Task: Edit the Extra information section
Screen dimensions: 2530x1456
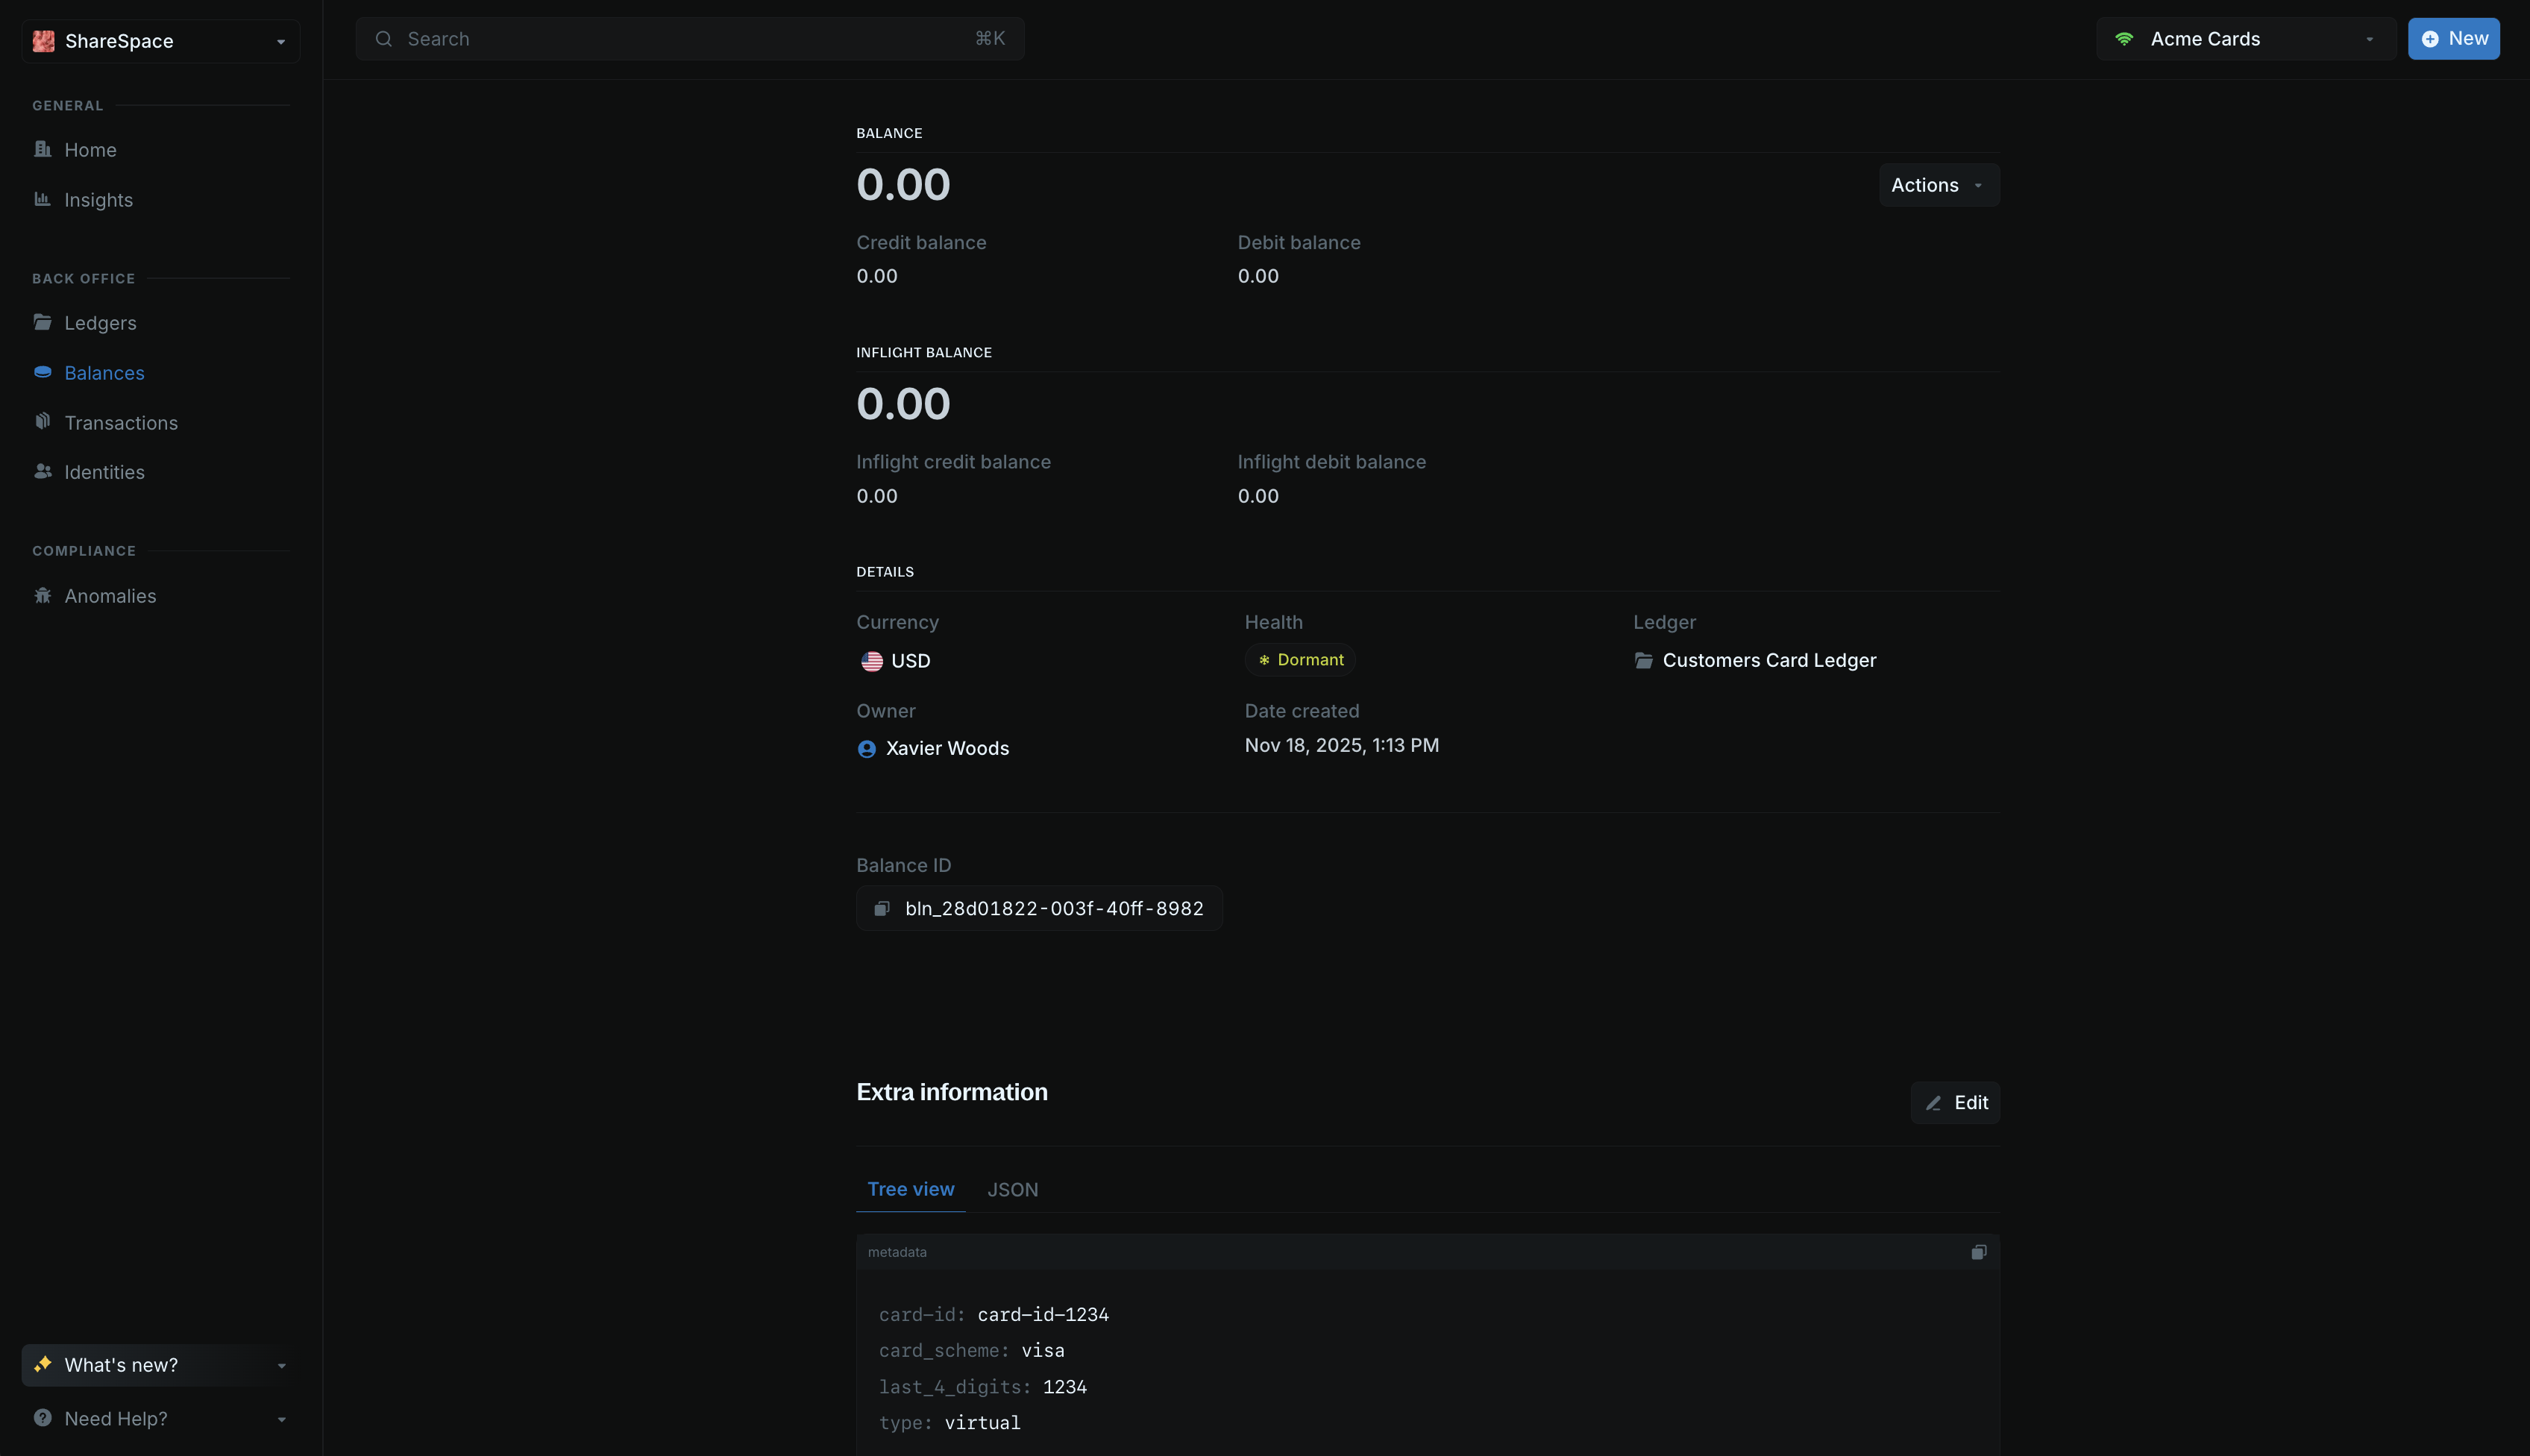Action: point(1955,1102)
